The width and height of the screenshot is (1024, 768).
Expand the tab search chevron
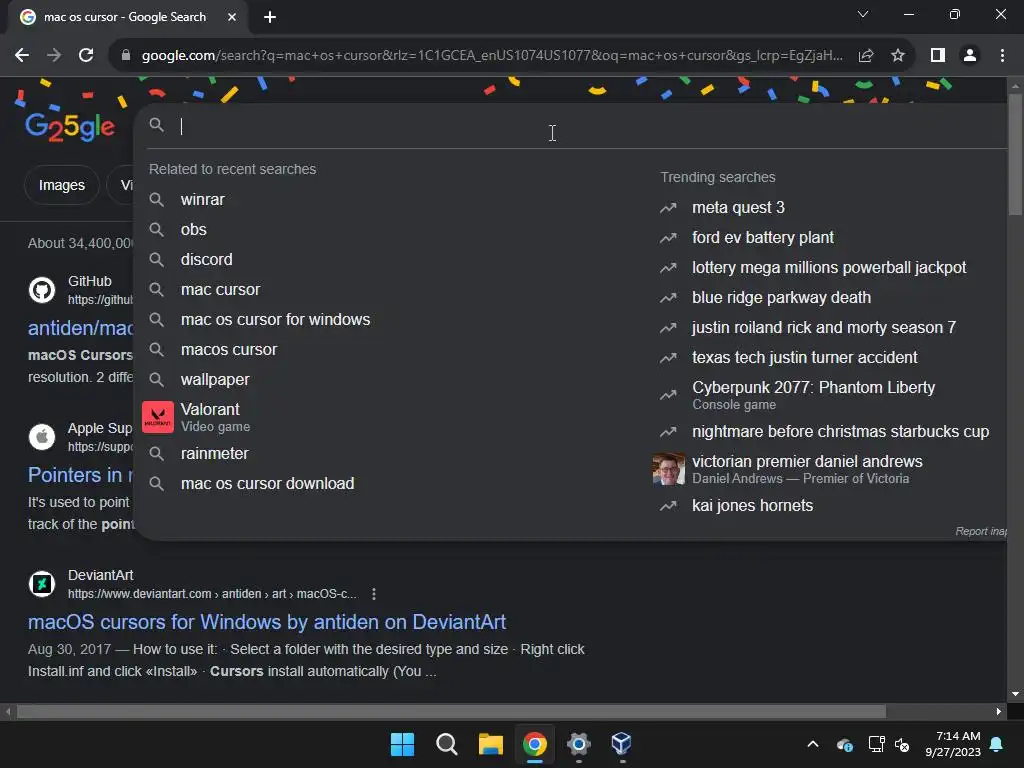click(x=863, y=14)
